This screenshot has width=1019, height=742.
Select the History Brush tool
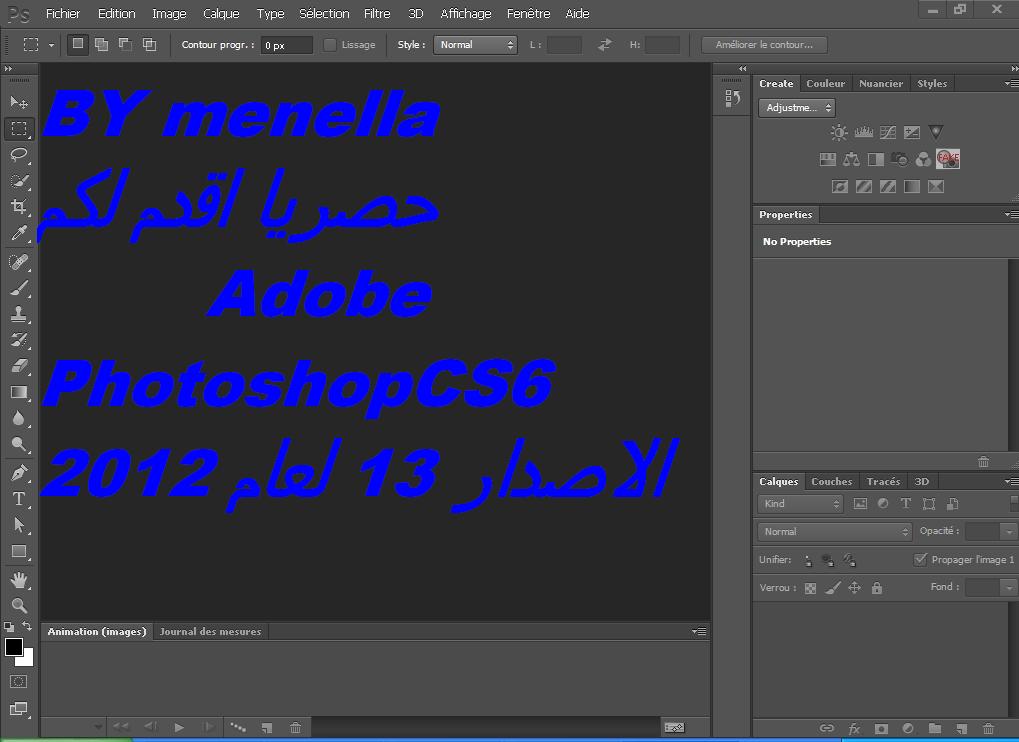click(19, 339)
